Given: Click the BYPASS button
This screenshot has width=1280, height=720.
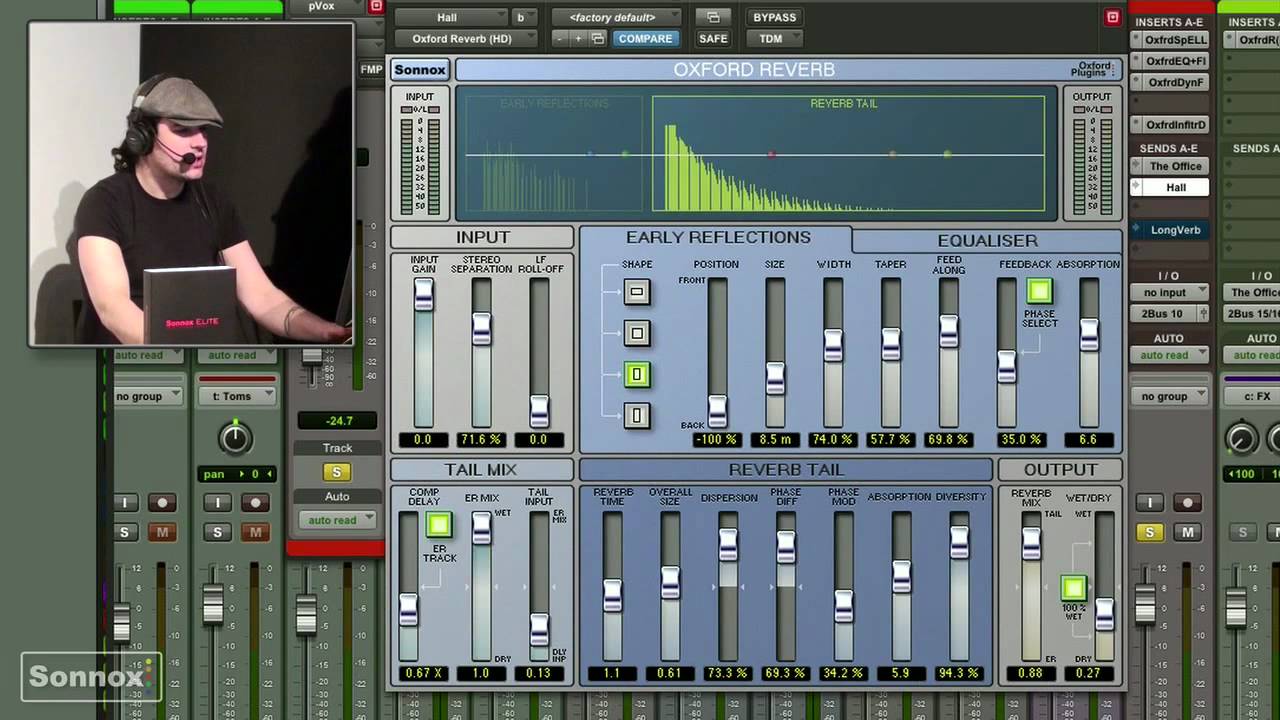Looking at the screenshot, I should (x=774, y=17).
